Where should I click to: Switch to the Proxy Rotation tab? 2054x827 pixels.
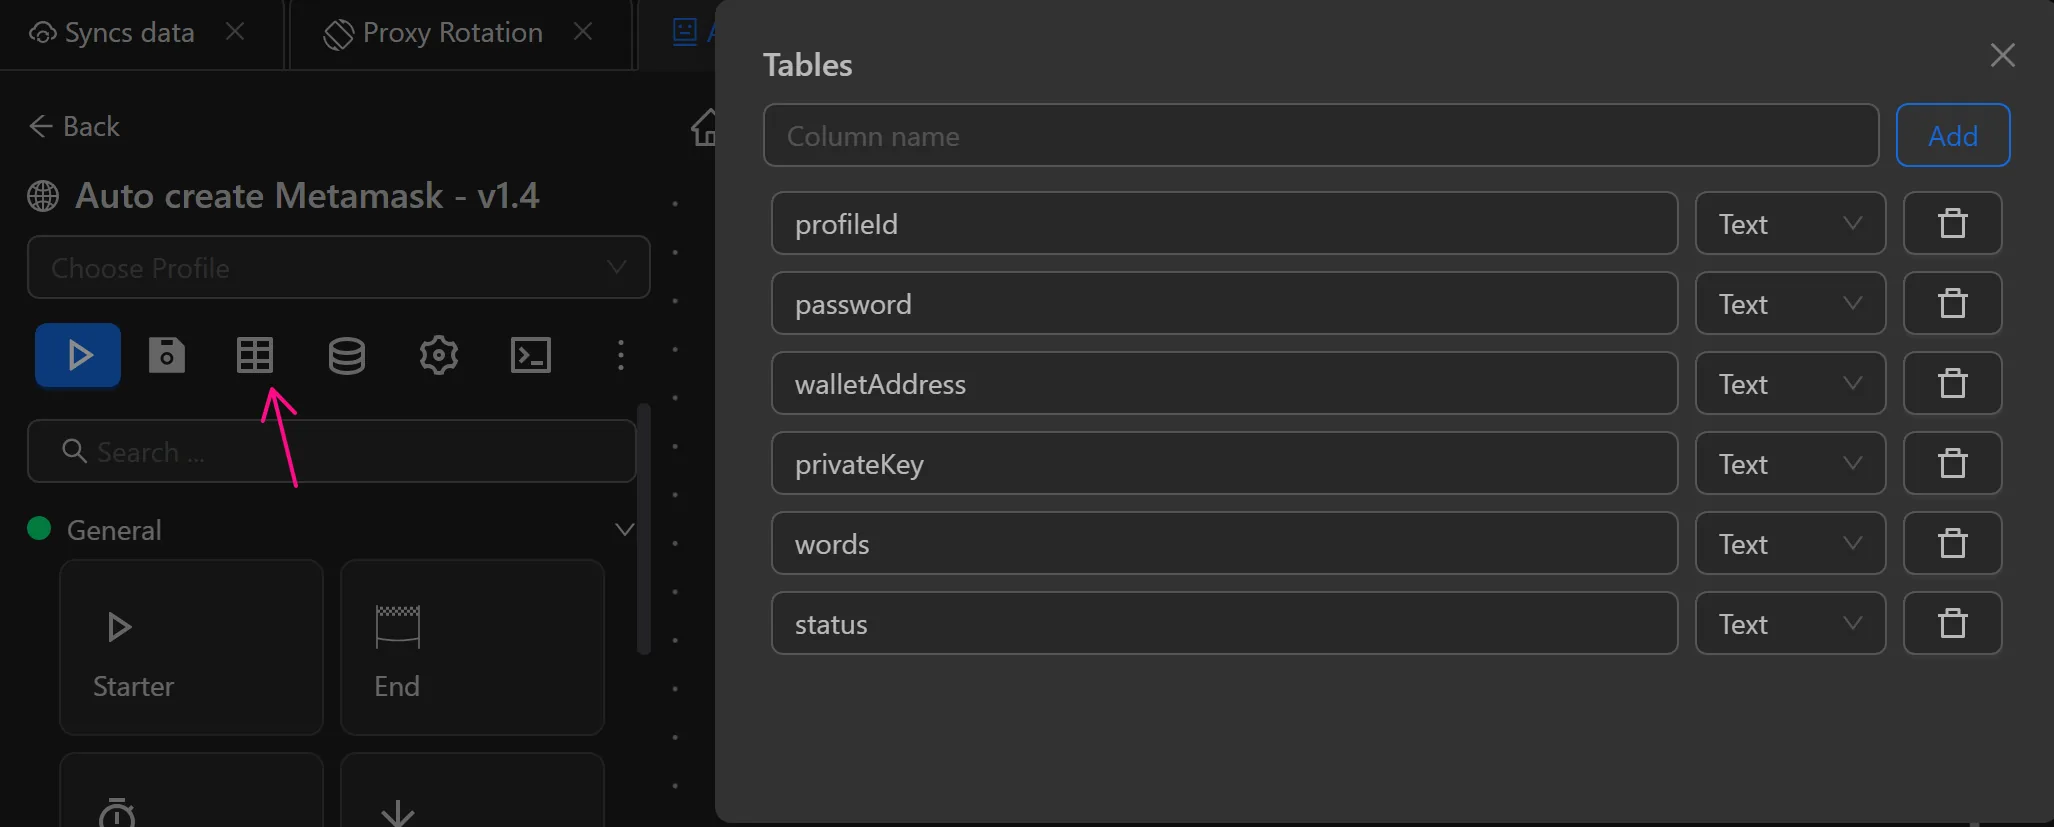click(452, 33)
